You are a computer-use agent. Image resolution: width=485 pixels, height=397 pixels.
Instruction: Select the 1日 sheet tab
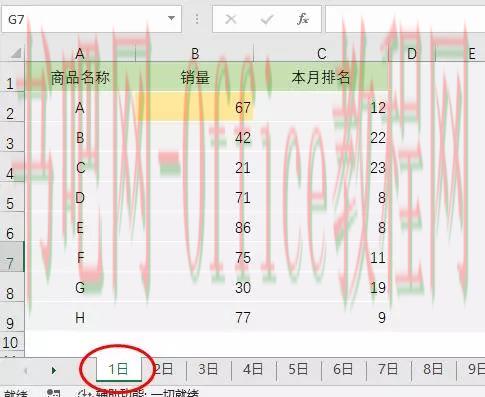[x=118, y=369]
